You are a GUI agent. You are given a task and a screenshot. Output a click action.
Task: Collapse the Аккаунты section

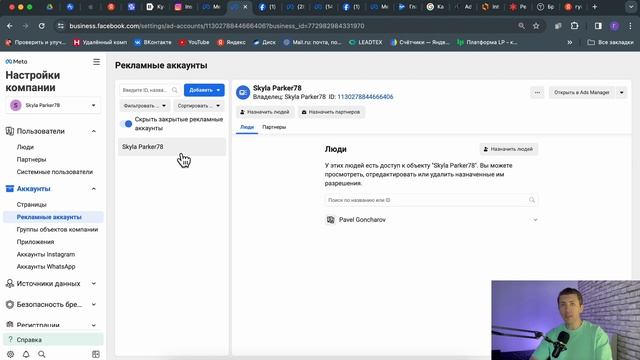94,189
